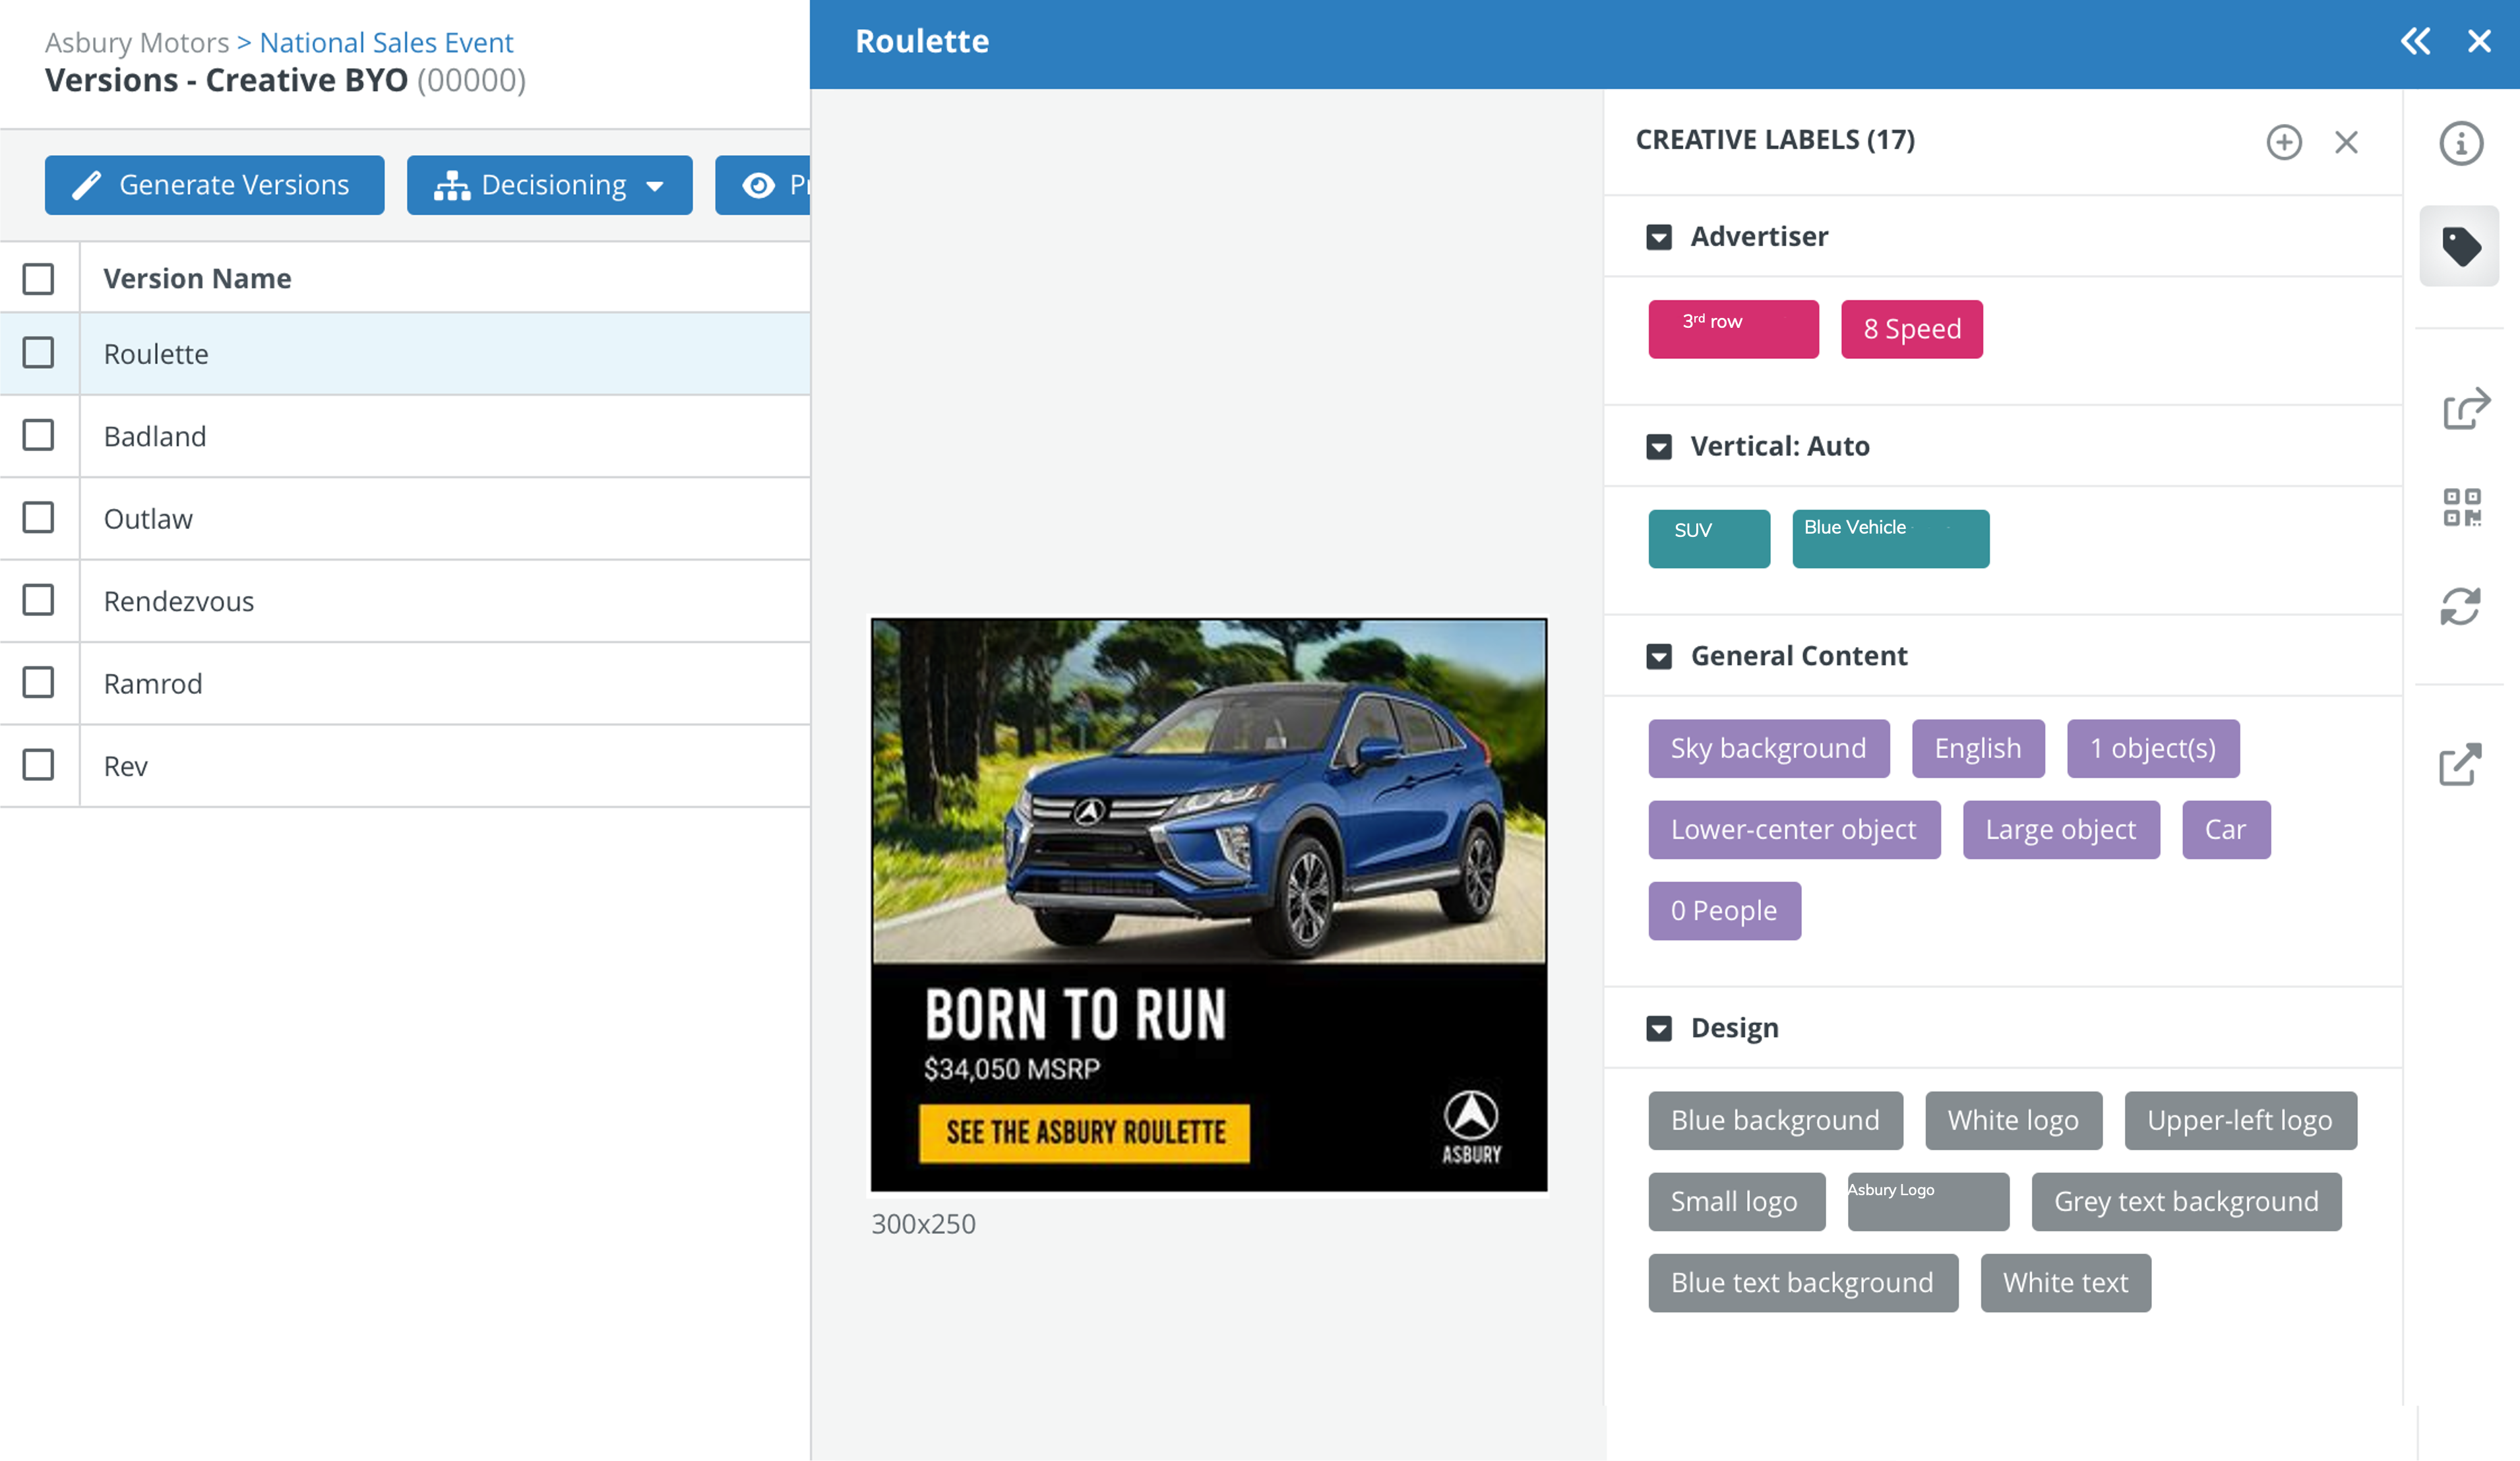Click the share arrow icon

[2465, 408]
